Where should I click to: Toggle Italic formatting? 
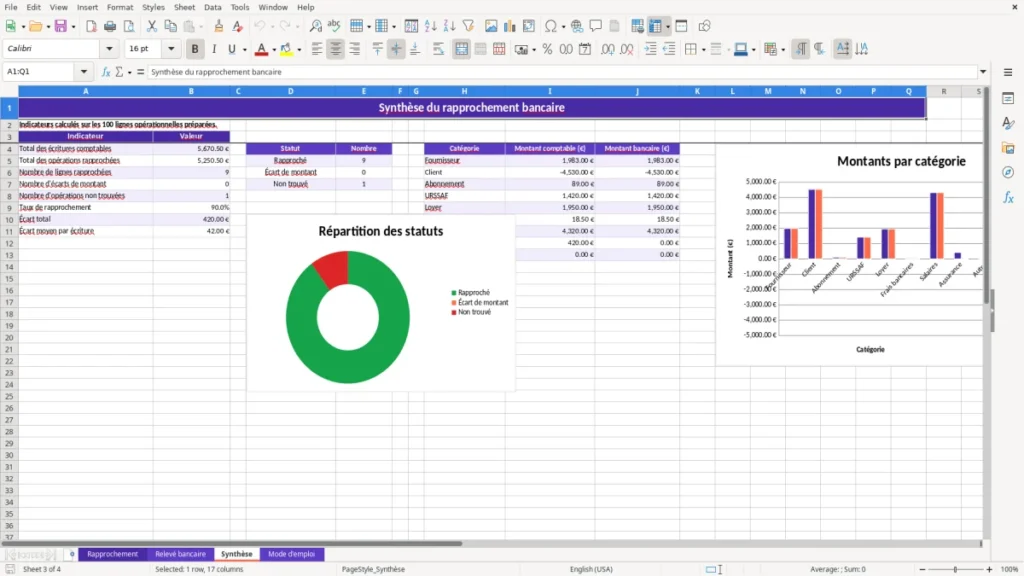tap(214, 49)
